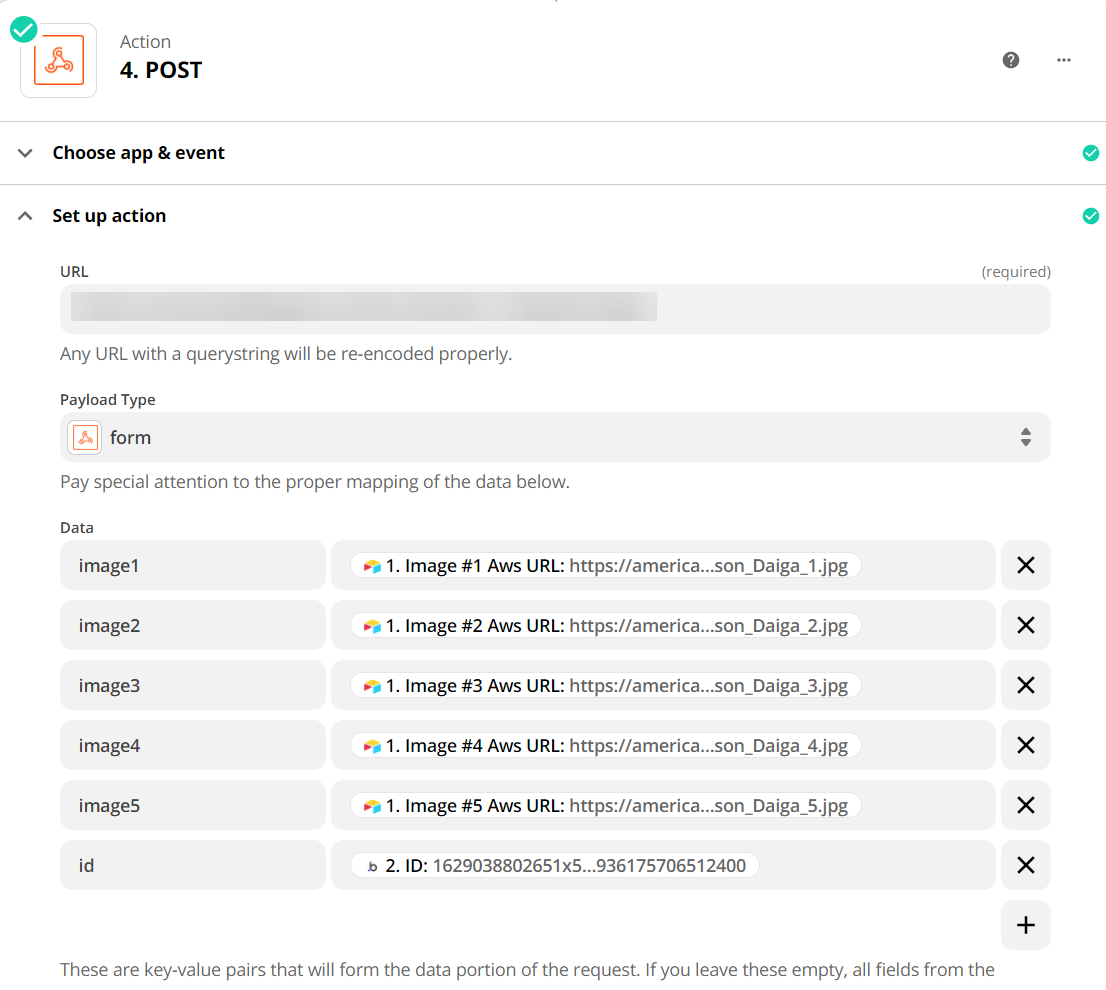
Task: Add a new data row with plus button
Action: point(1025,926)
